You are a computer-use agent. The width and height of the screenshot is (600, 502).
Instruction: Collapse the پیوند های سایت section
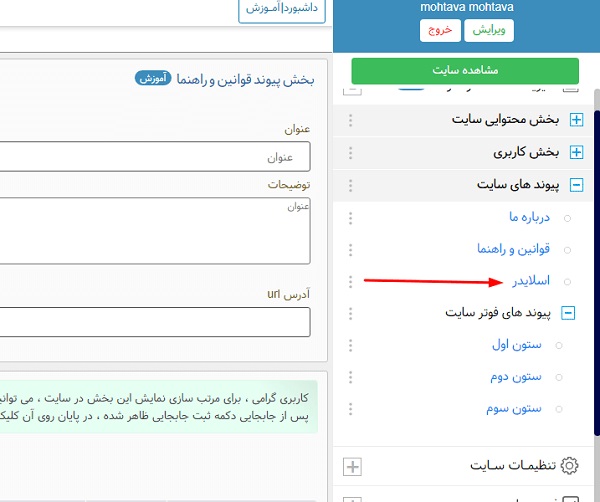coord(575,185)
